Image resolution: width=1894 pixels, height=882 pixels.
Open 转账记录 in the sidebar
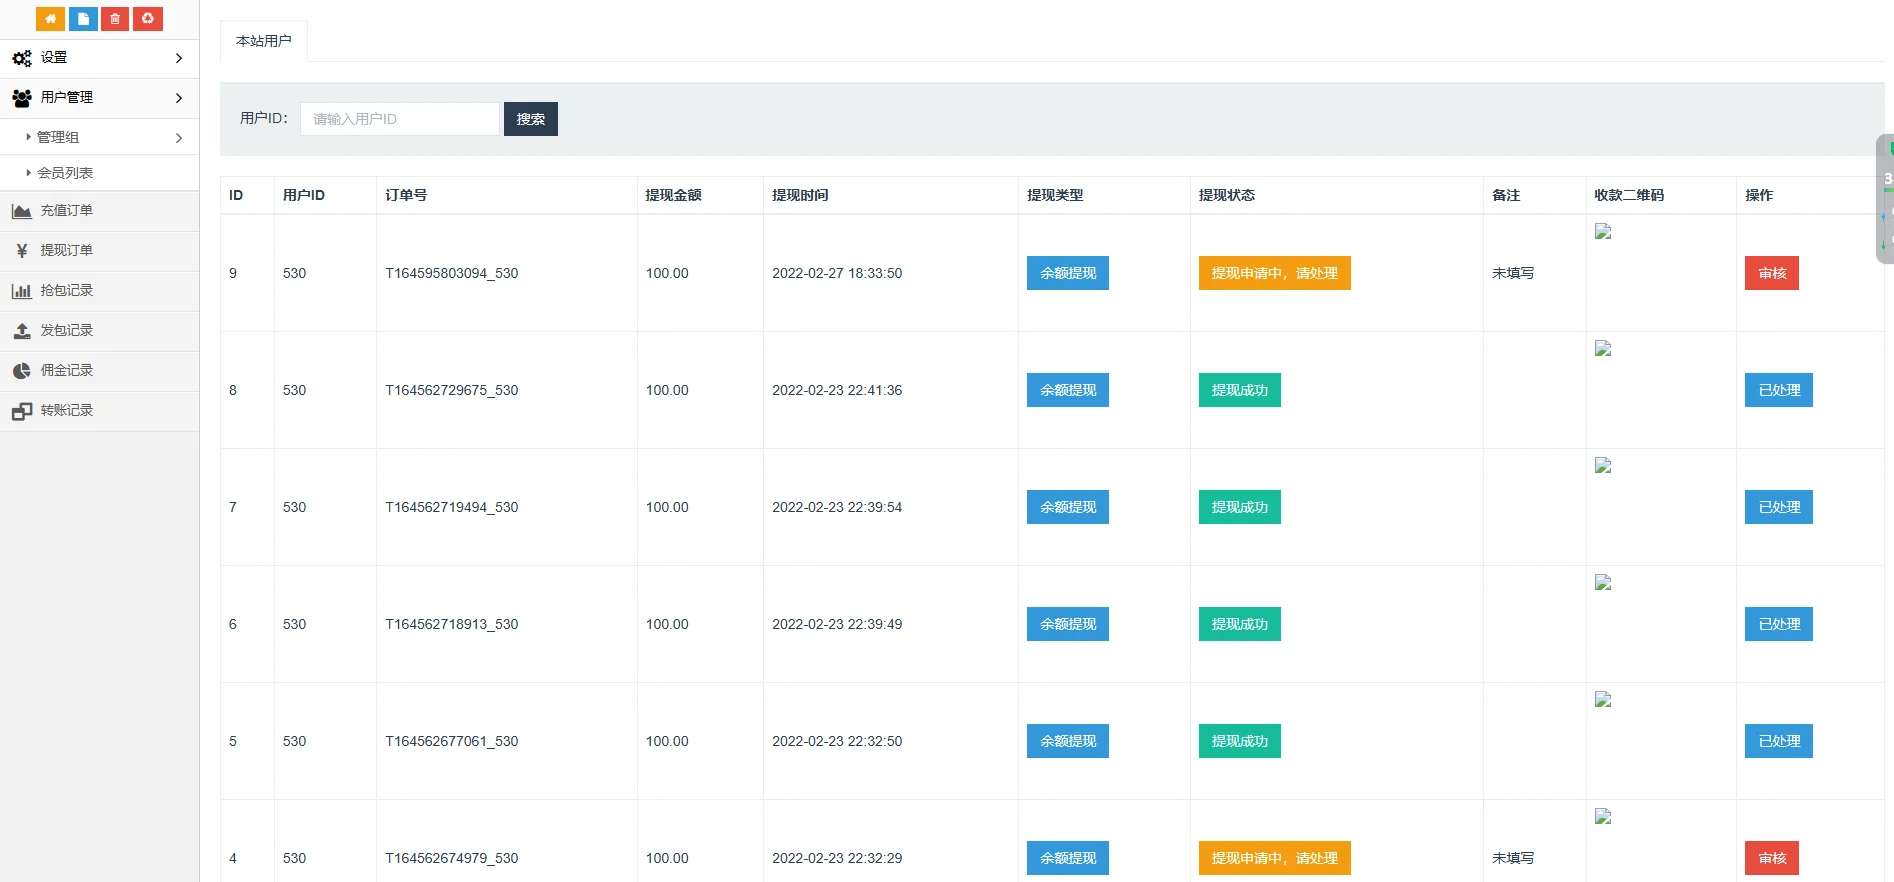[x=66, y=411]
